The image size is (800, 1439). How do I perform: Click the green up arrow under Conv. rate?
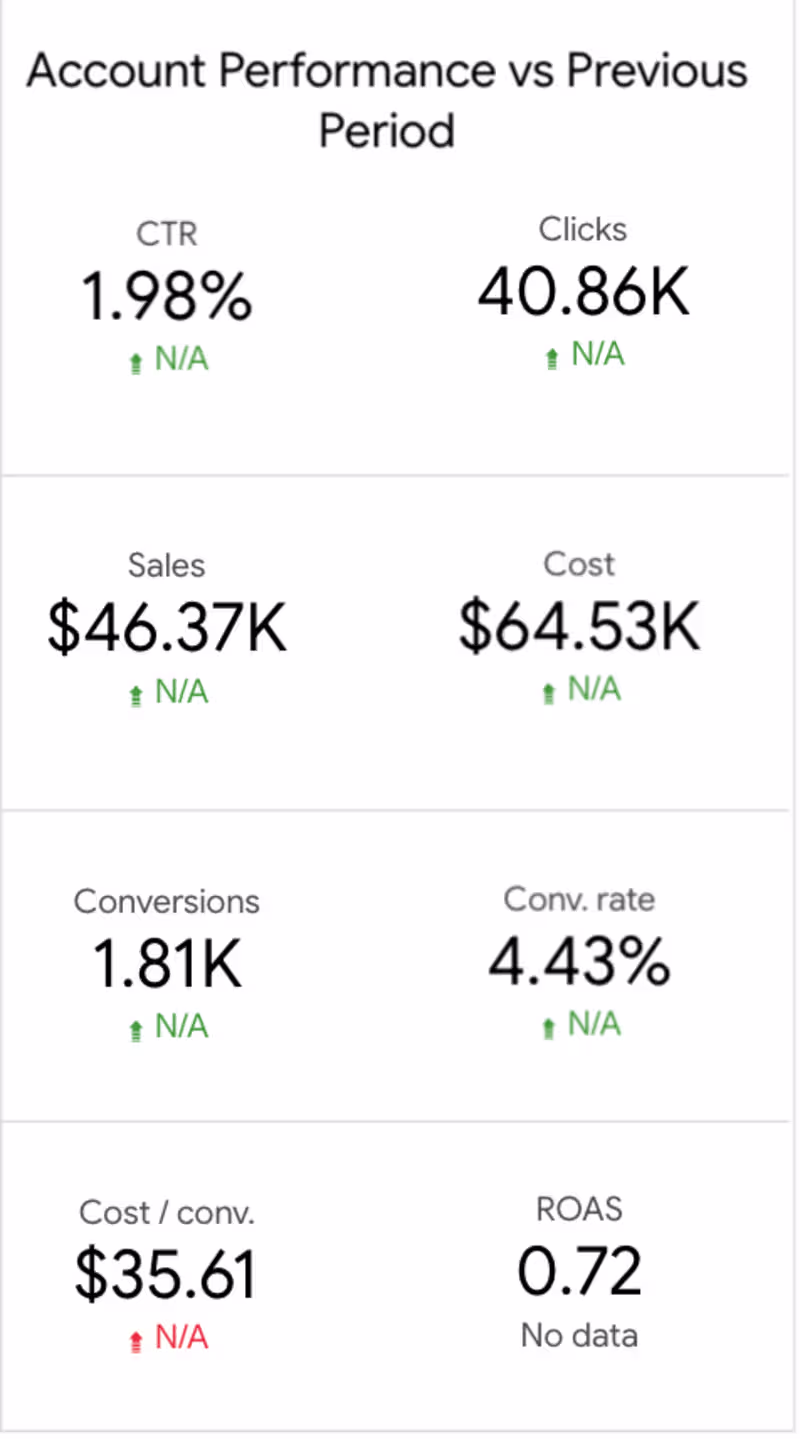(x=549, y=1028)
